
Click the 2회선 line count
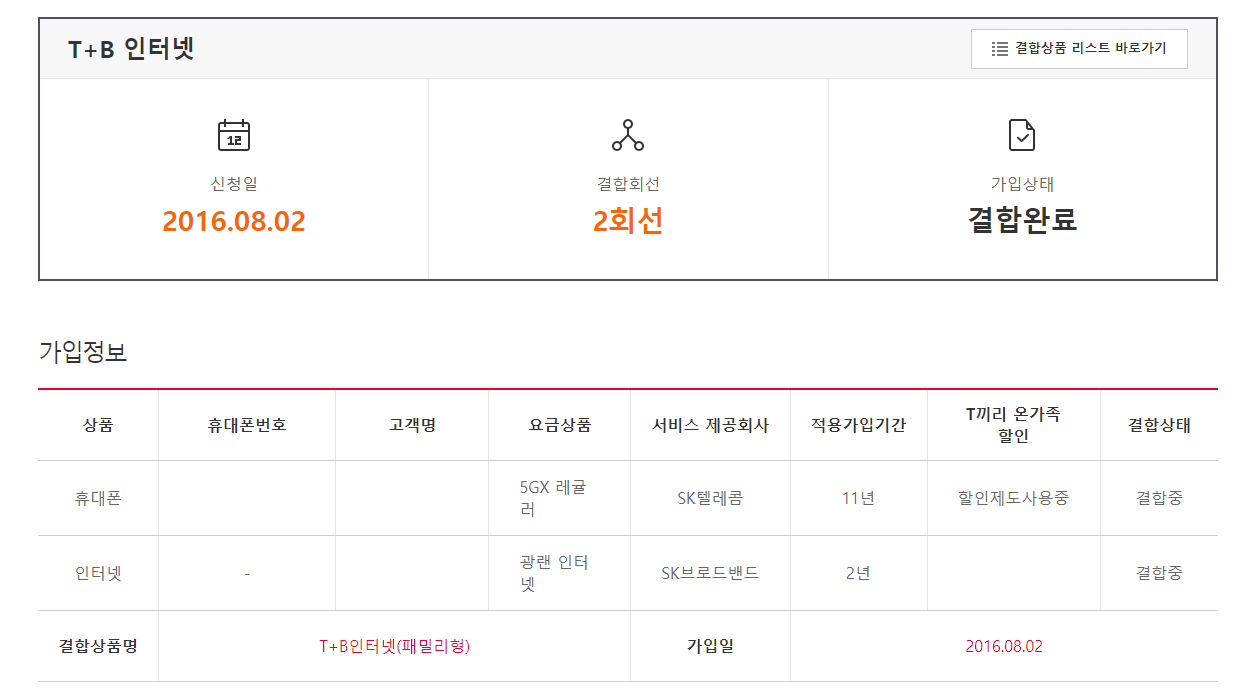point(628,221)
